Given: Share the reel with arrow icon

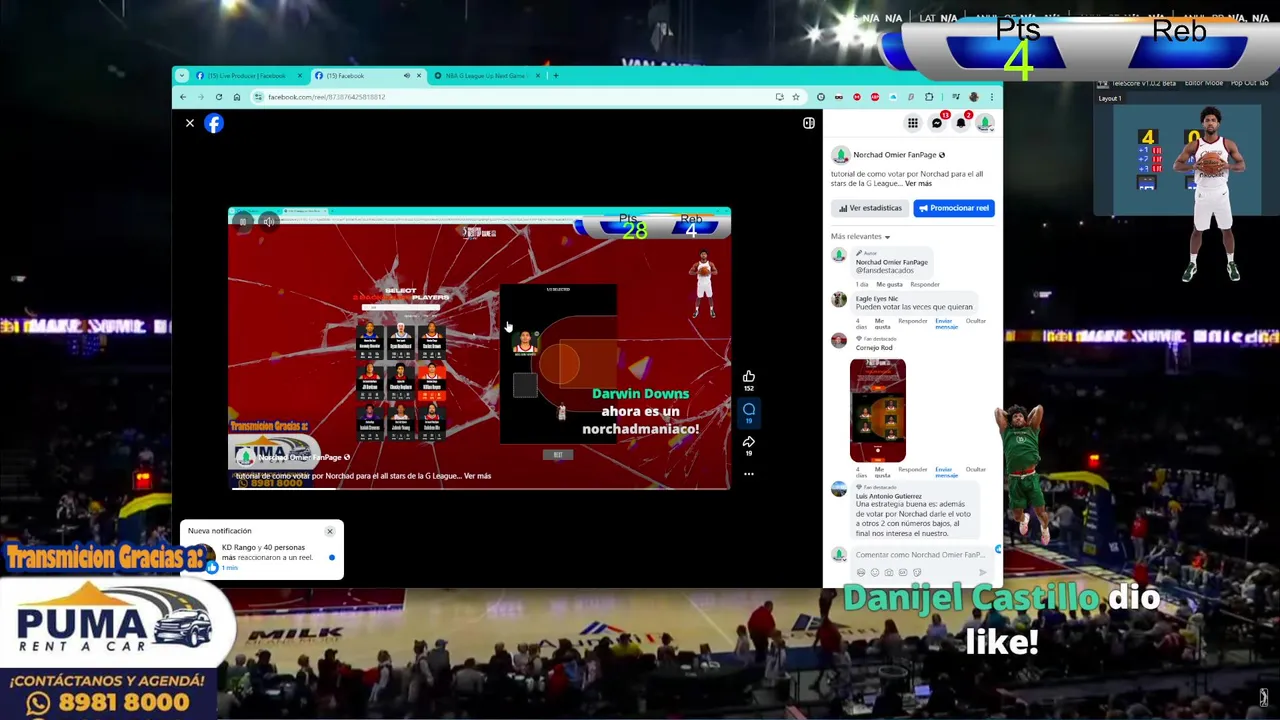Looking at the screenshot, I should pyautogui.click(x=748, y=442).
